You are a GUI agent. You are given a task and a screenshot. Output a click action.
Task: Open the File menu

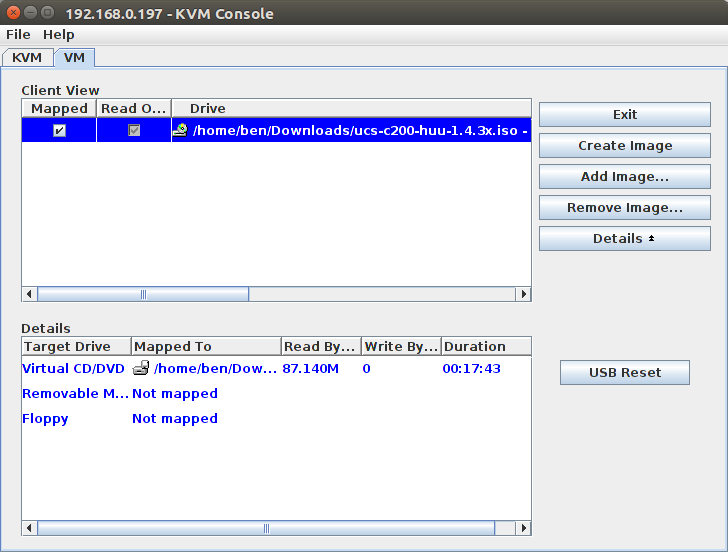pos(18,34)
